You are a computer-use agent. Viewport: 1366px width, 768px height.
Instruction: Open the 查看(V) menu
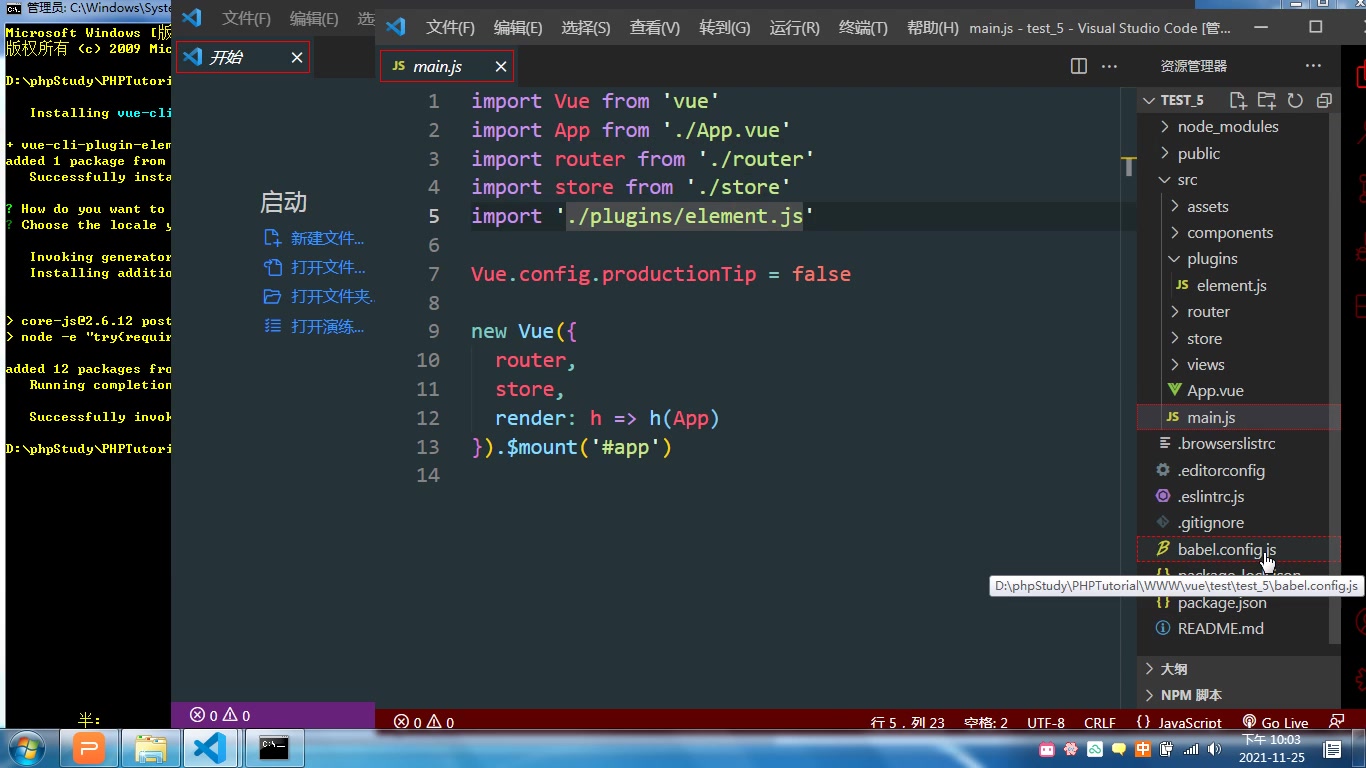coord(655,28)
